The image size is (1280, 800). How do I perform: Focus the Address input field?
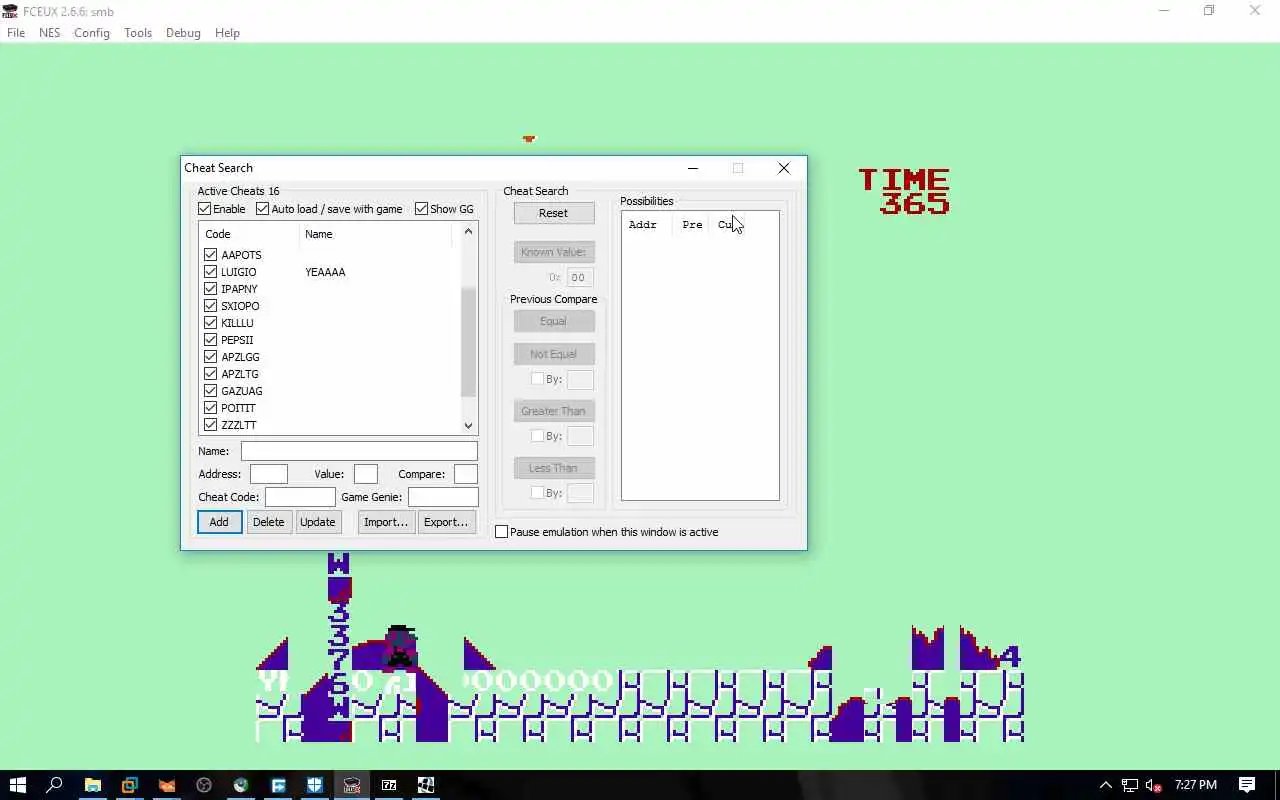[x=269, y=474]
